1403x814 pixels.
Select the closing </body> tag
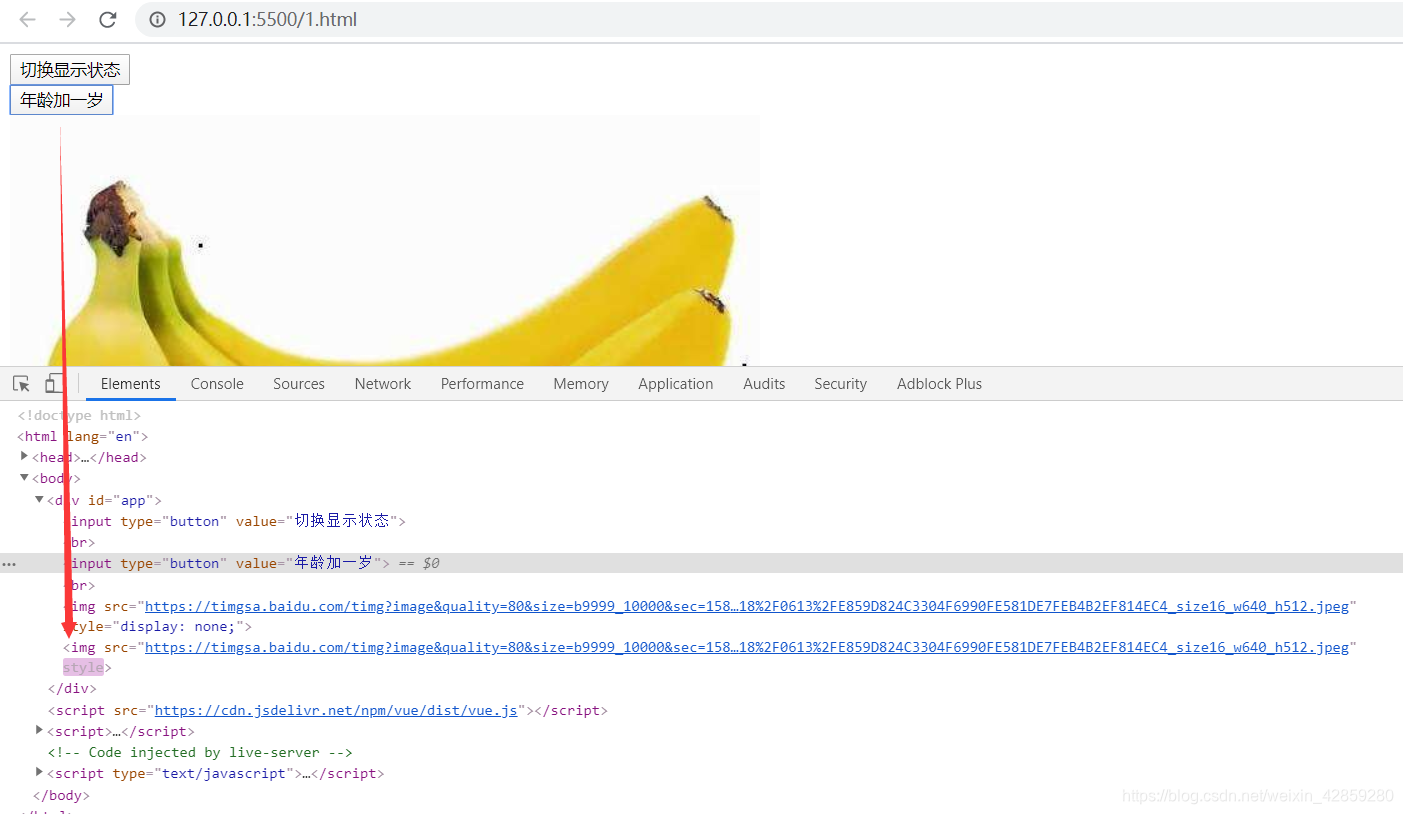pos(61,795)
